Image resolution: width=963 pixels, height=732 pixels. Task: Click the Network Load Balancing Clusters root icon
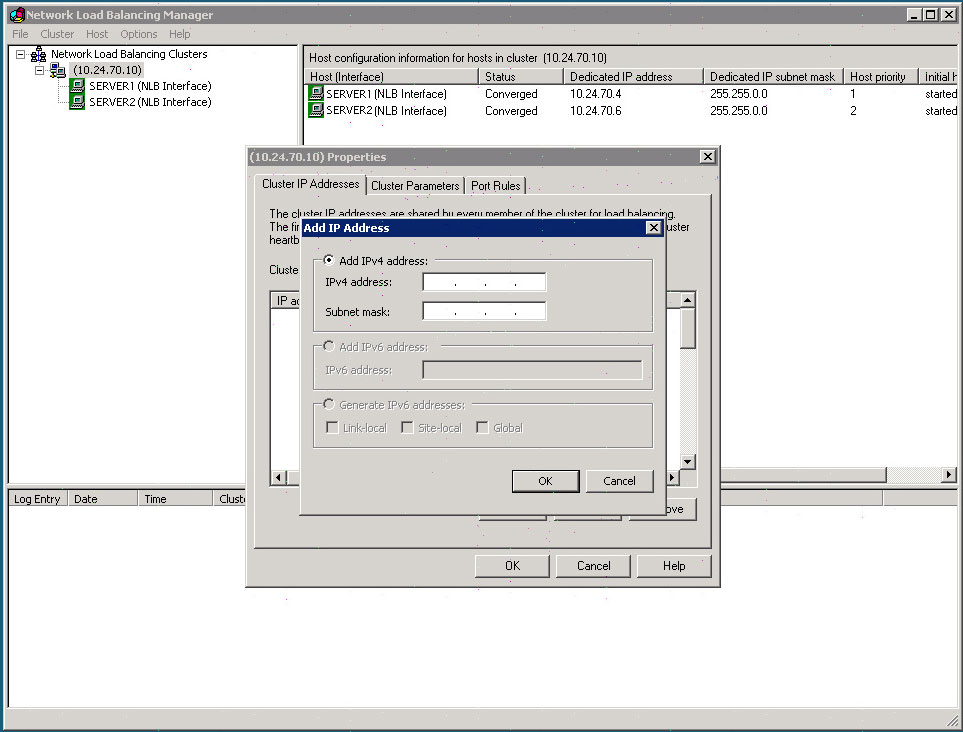click(x=38, y=54)
